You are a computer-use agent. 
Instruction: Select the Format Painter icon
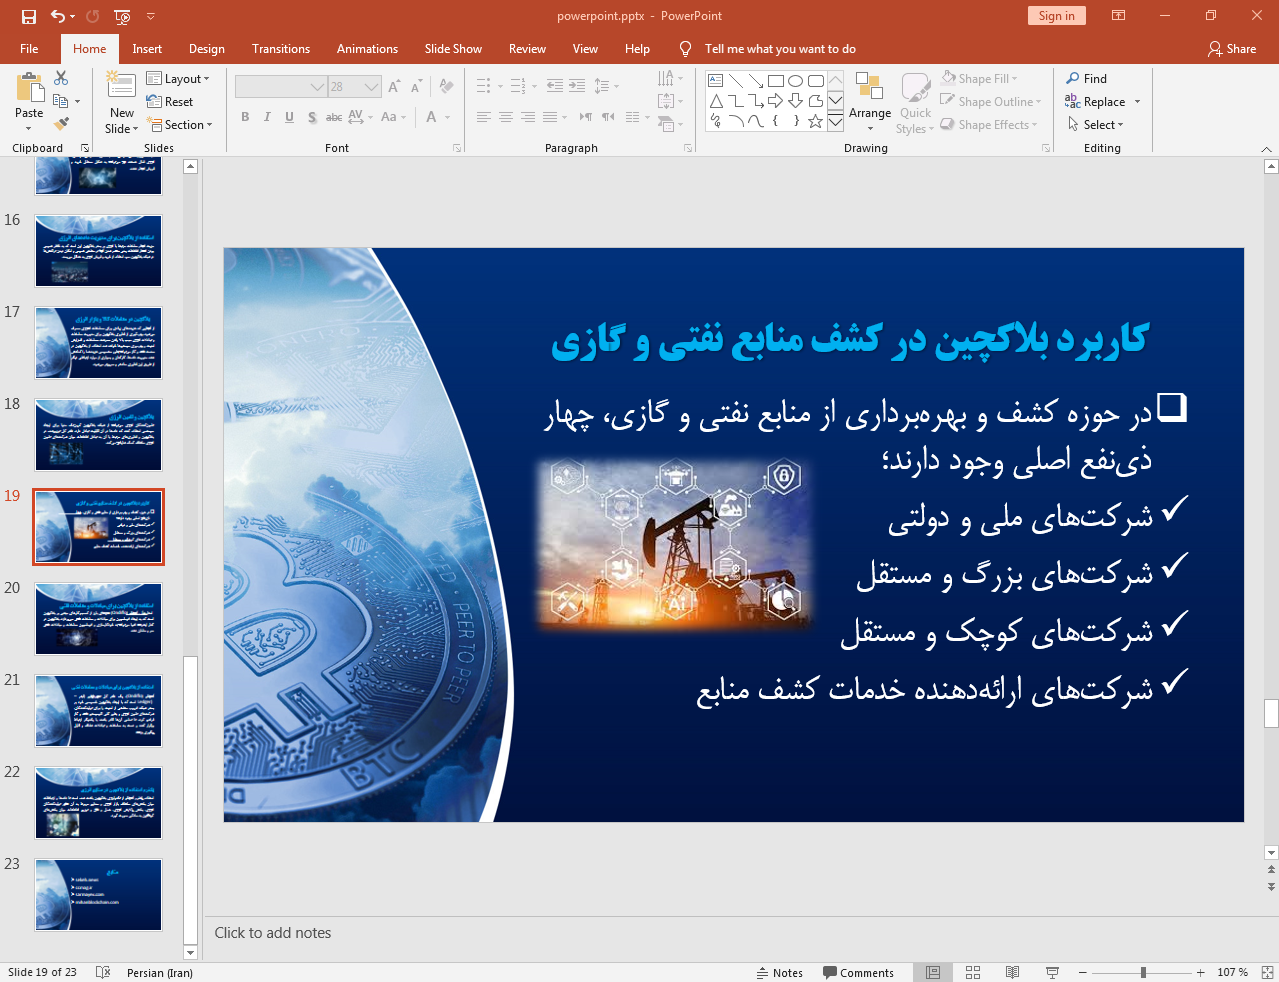pos(61,124)
